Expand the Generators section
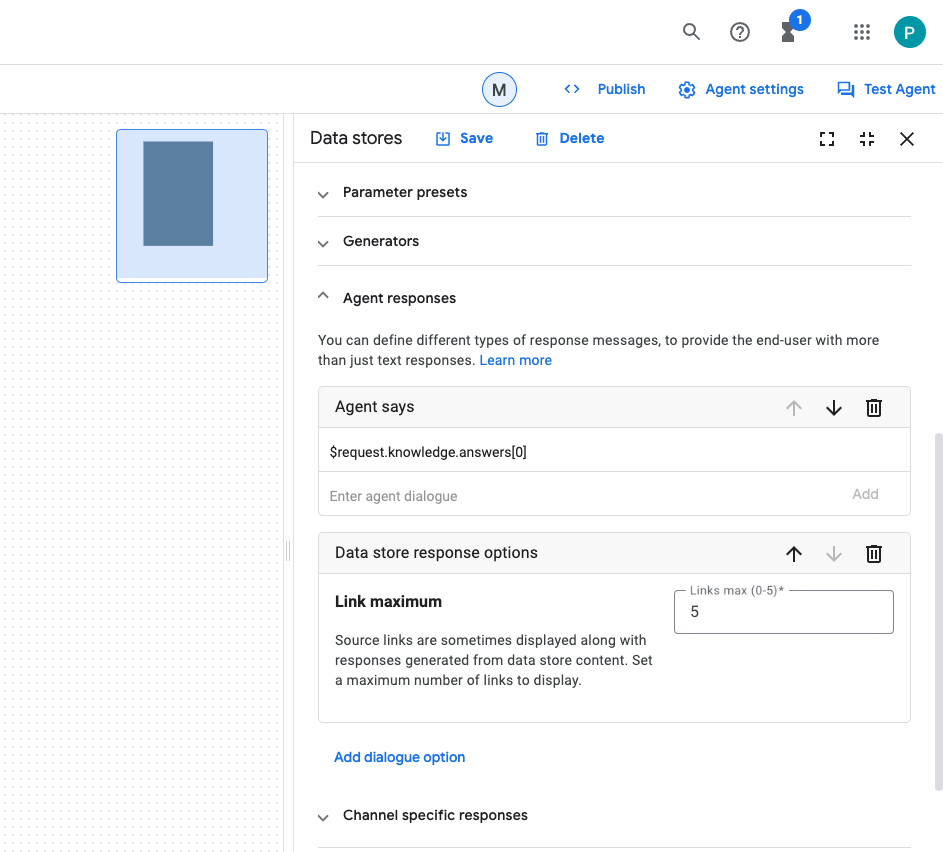The width and height of the screenshot is (943, 852). (323, 242)
